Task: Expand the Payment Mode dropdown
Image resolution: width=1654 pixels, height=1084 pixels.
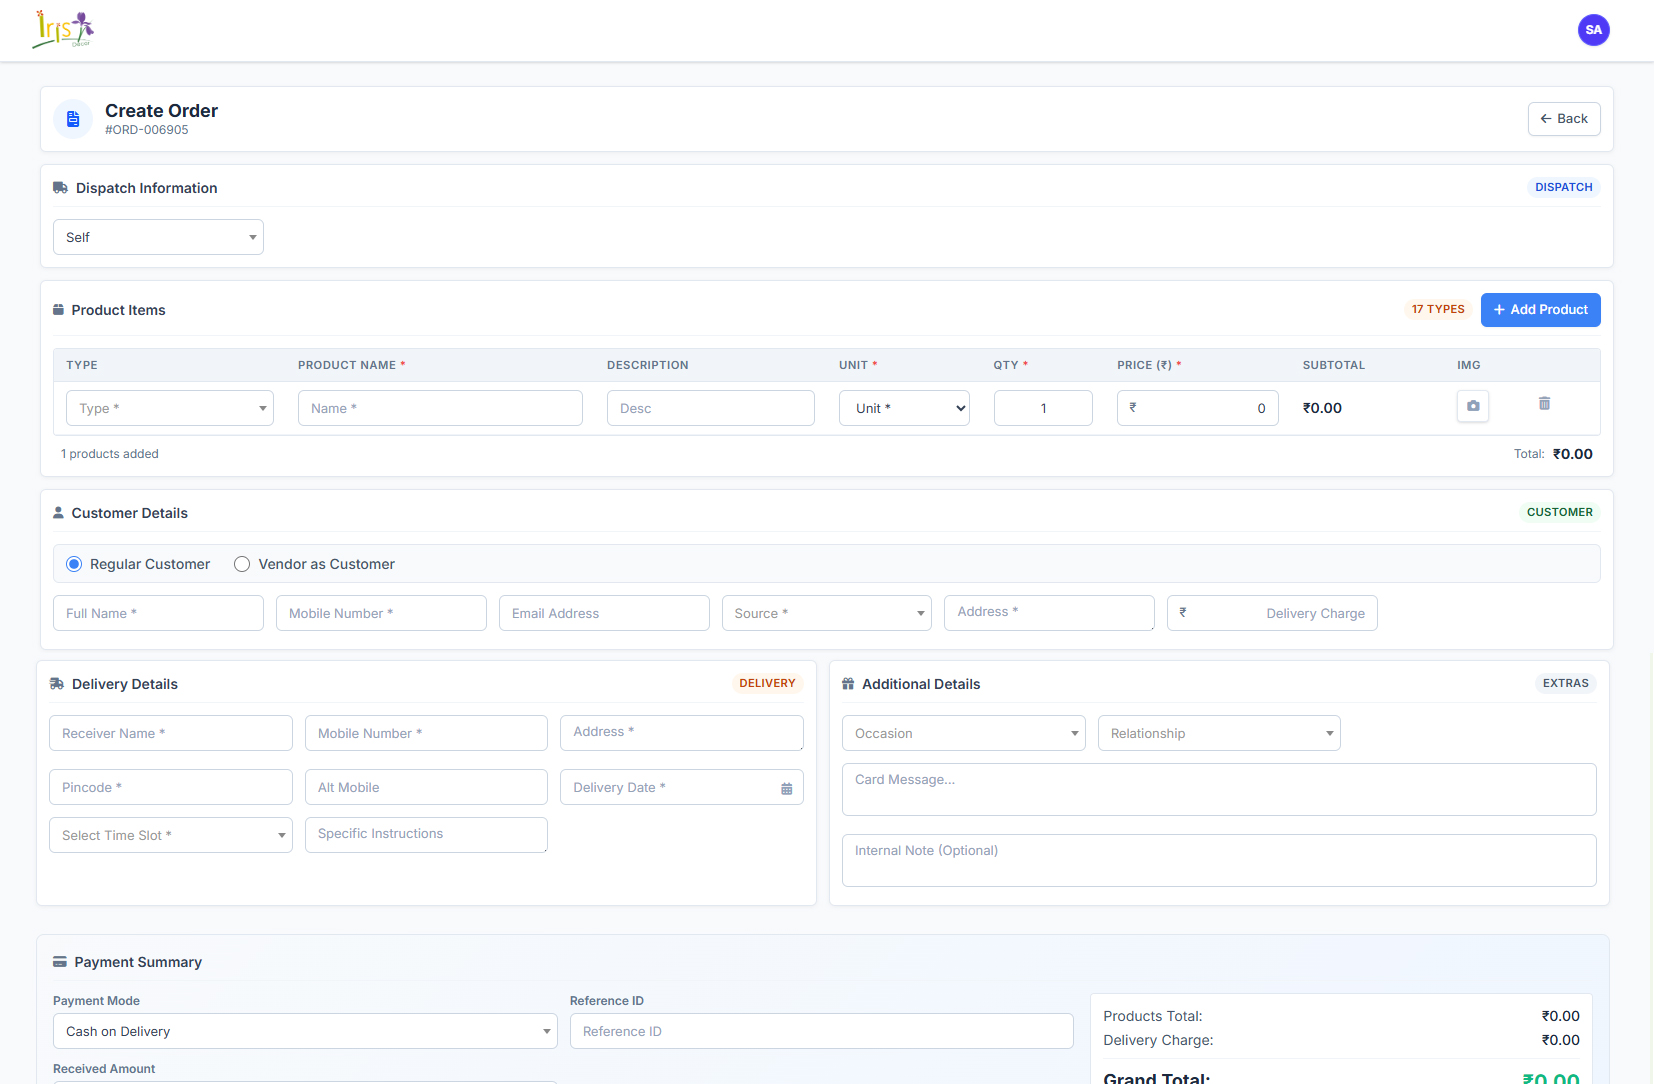Action: (305, 1031)
